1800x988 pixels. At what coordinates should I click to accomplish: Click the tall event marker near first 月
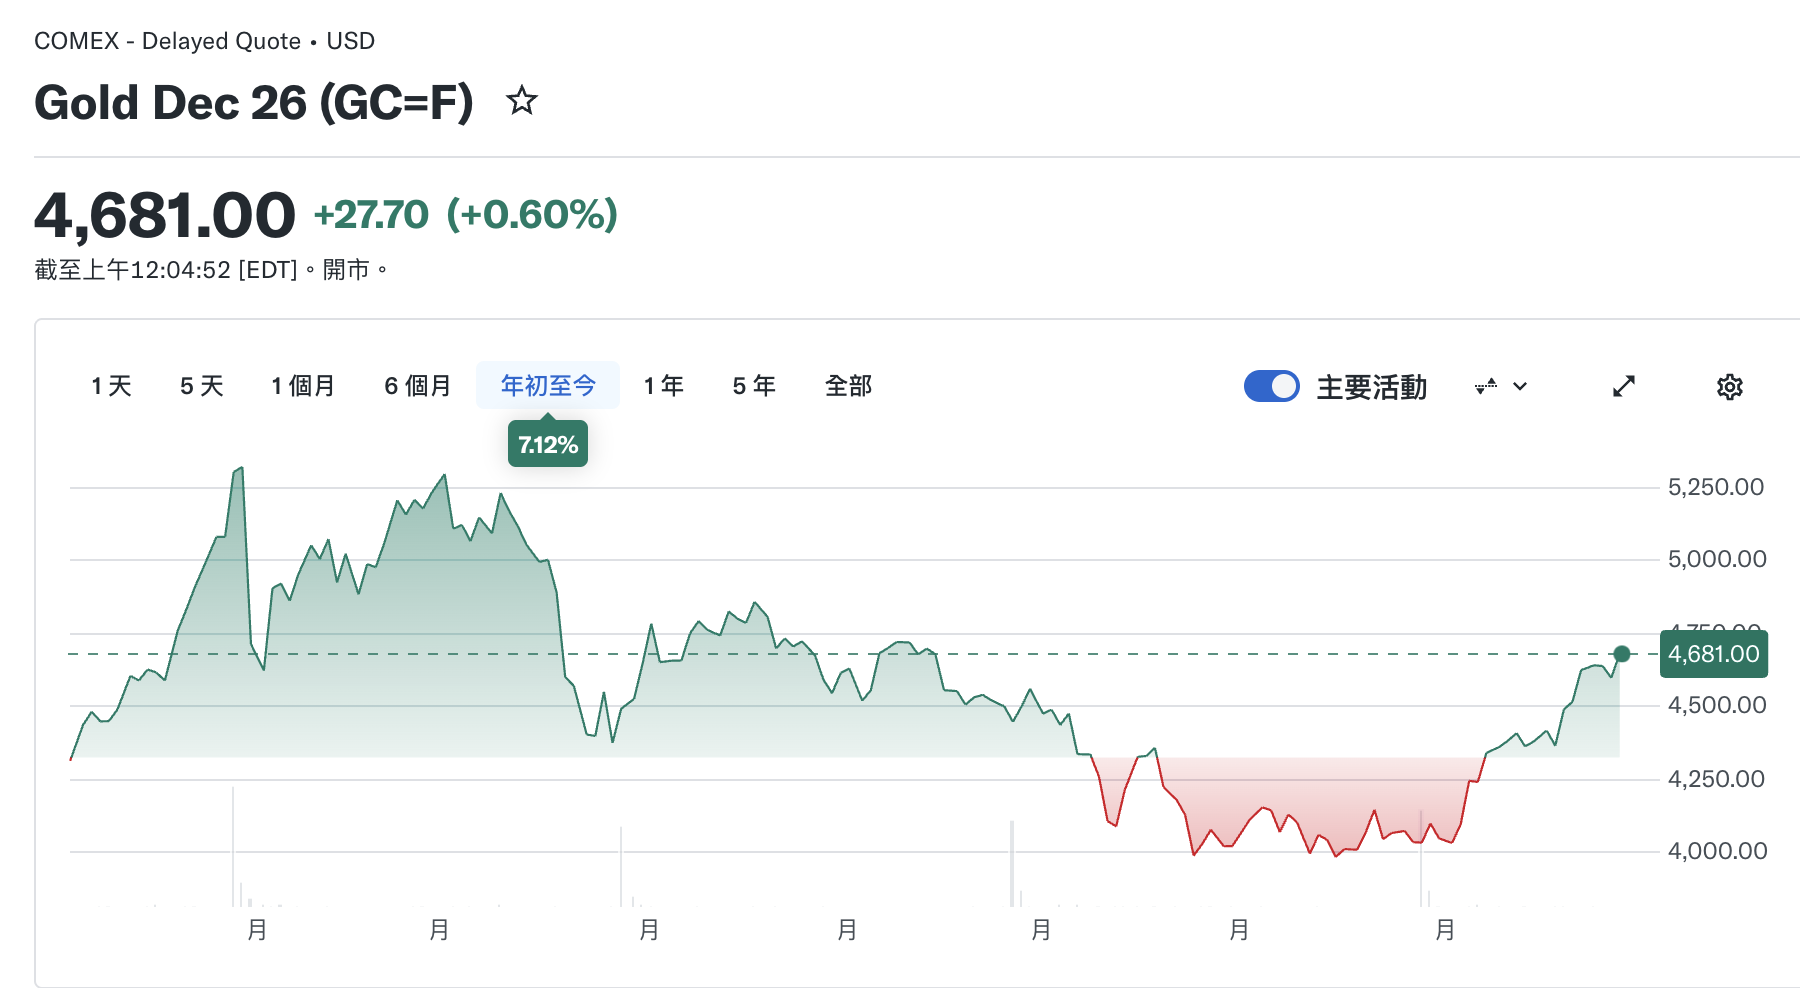point(233,846)
